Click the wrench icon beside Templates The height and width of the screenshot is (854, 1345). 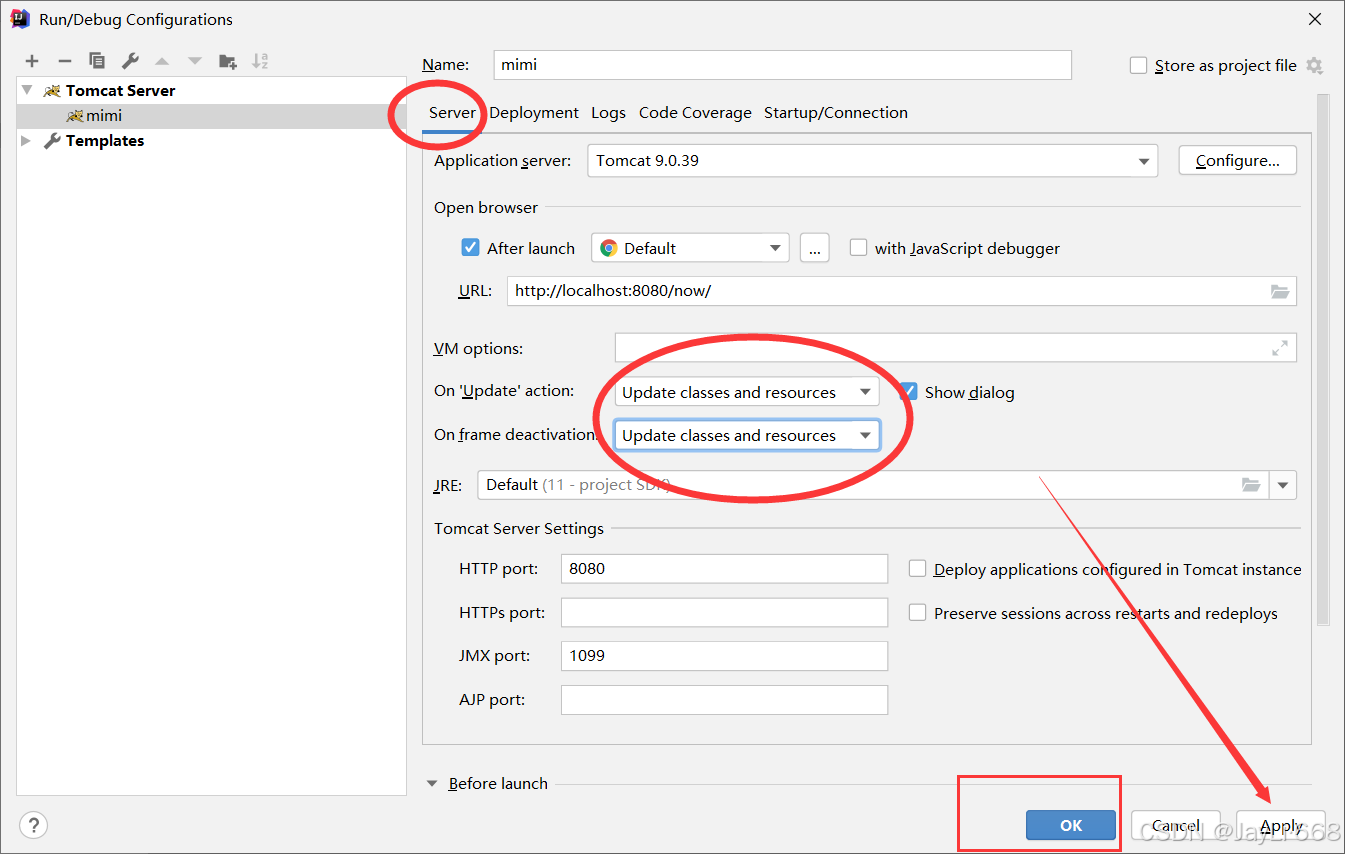coord(52,141)
